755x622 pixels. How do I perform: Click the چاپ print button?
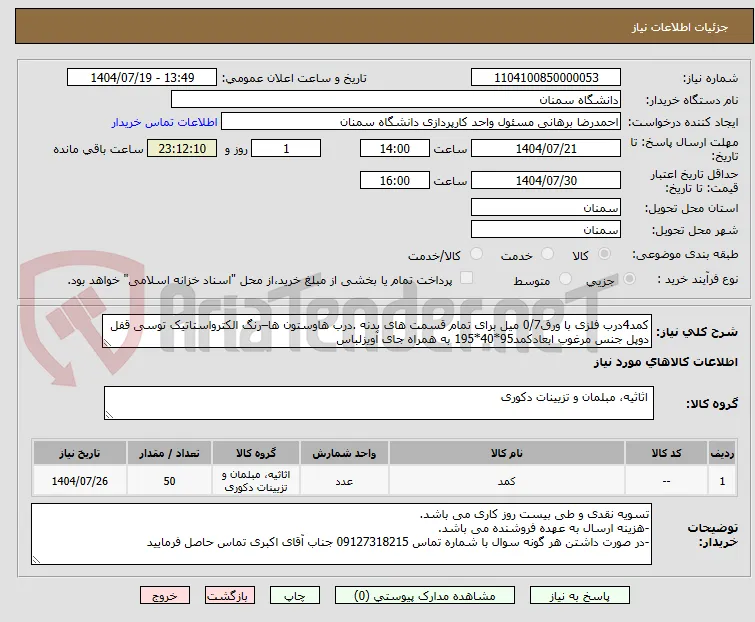295,596
